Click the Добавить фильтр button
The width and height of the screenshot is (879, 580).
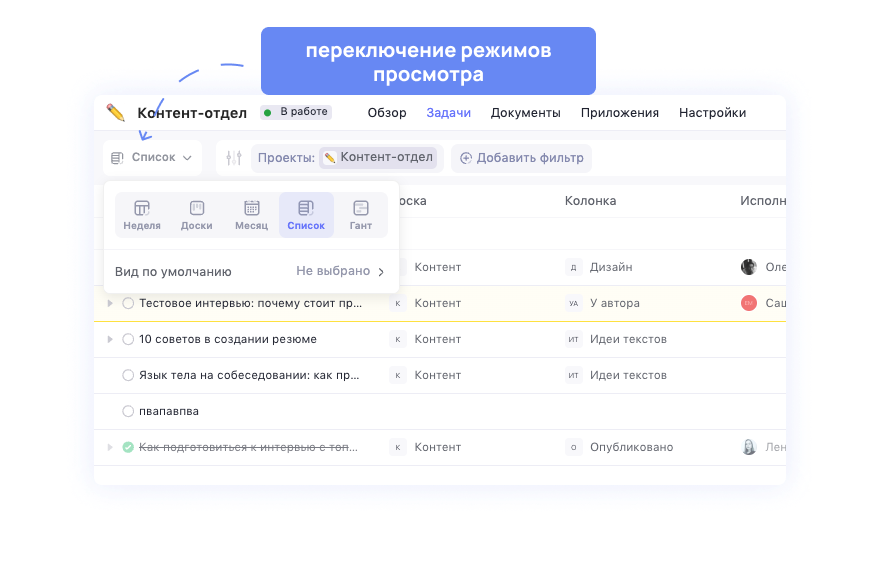pos(521,158)
